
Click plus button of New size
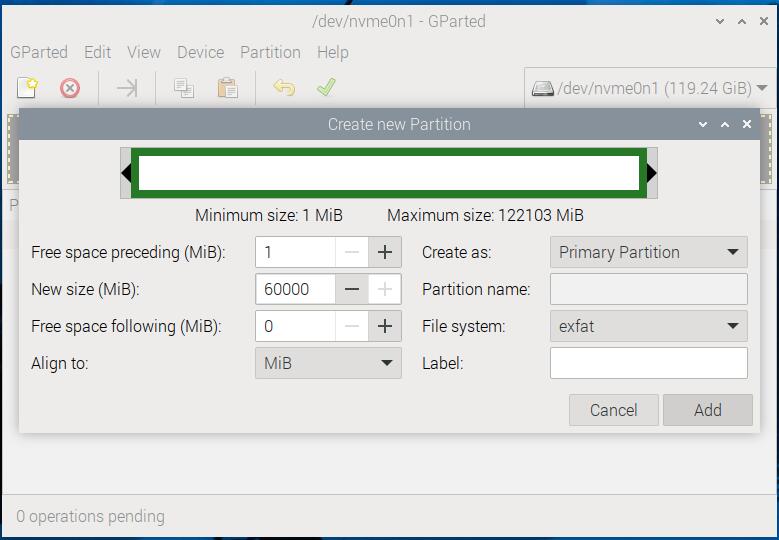pyautogui.click(x=385, y=289)
